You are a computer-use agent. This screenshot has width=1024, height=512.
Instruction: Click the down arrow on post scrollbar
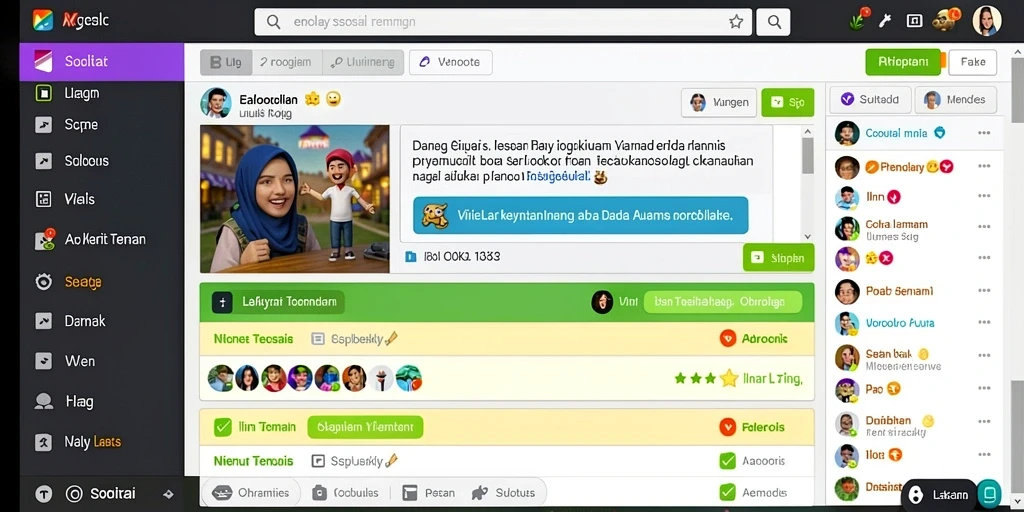[x=808, y=236]
